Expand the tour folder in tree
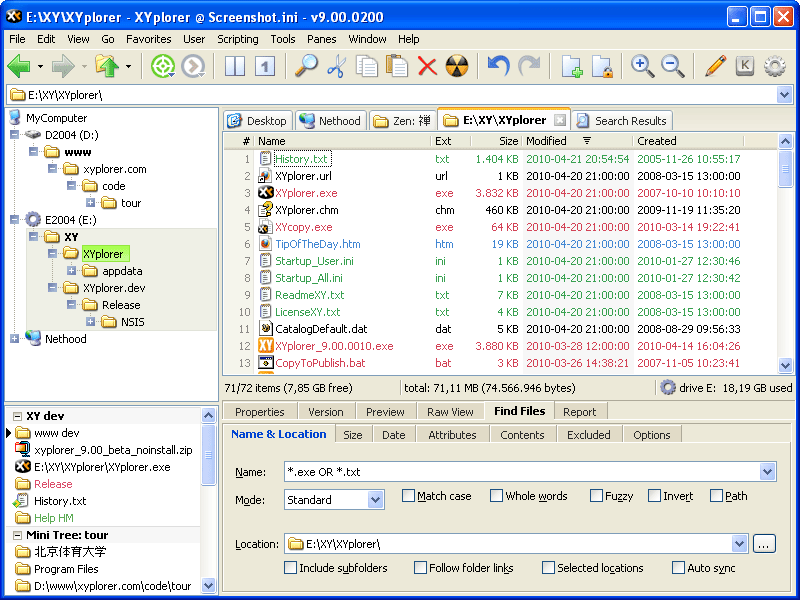 tap(90, 203)
